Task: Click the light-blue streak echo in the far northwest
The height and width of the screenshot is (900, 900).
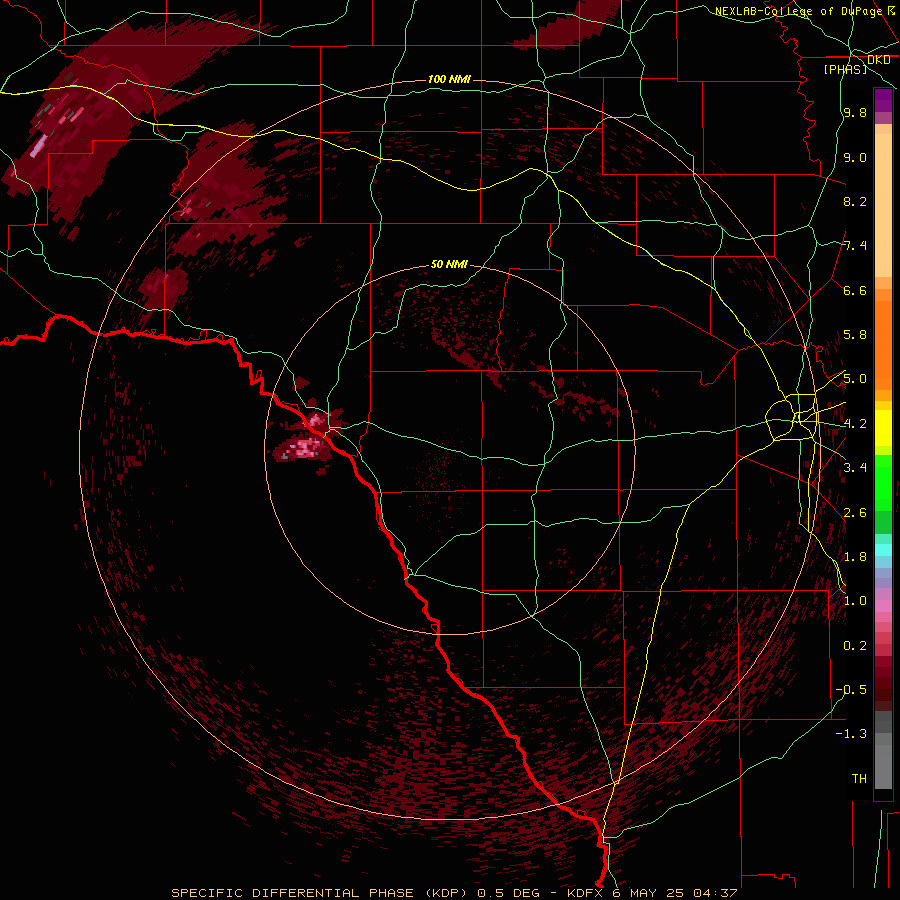Action: [38, 146]
